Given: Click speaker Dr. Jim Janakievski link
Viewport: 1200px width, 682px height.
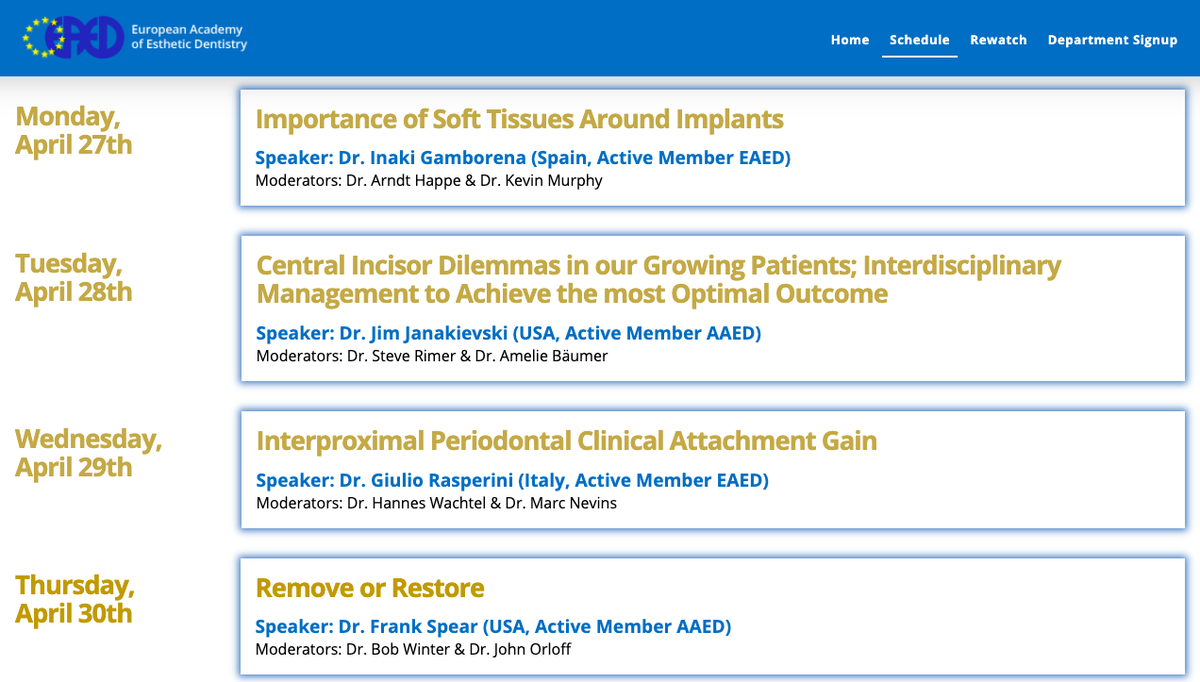Looking at the screenshot, I should click(x=508, y=333).
